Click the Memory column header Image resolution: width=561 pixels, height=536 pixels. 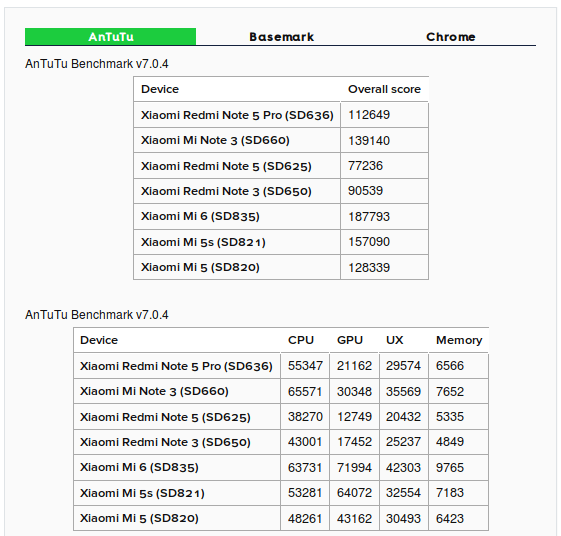coord(459,340)
